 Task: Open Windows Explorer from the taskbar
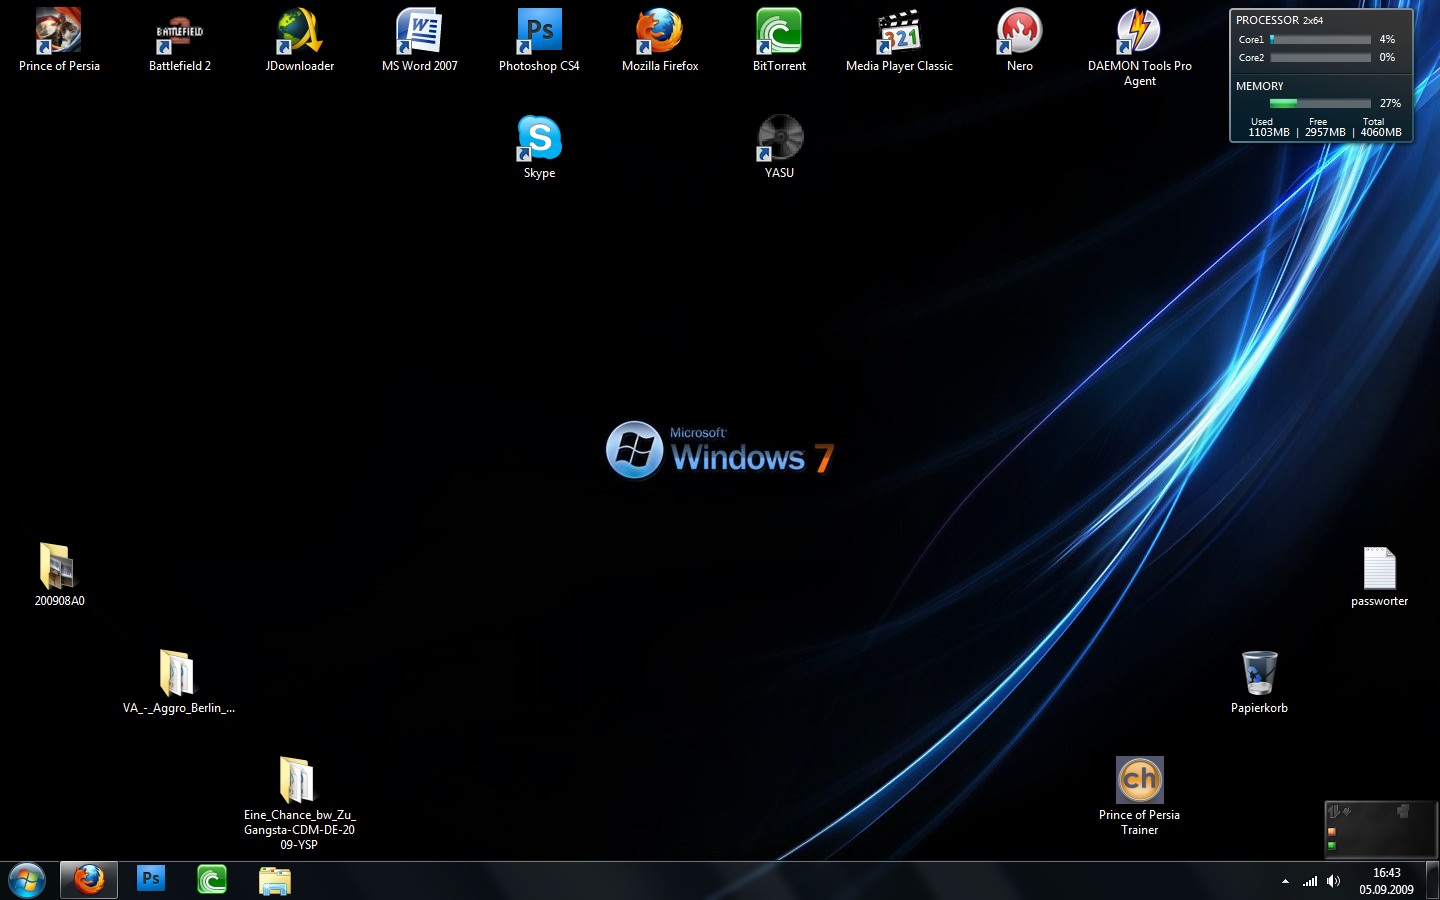point(274,880)
